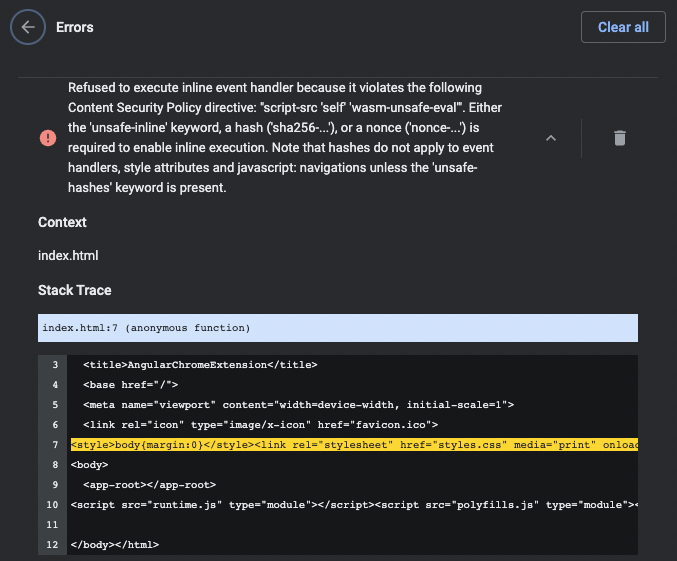This screenshot has width=677, height=561.
Task: Delete this error with trash icon
Action: pos(620,138)
